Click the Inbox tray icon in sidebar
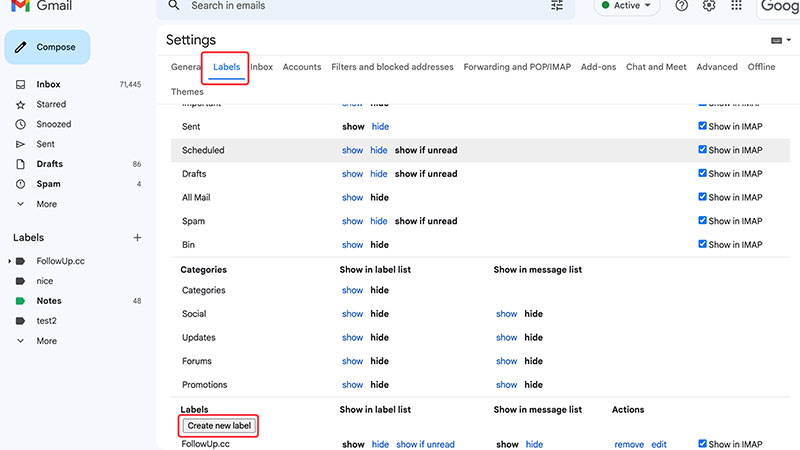 tap(20, 84)
